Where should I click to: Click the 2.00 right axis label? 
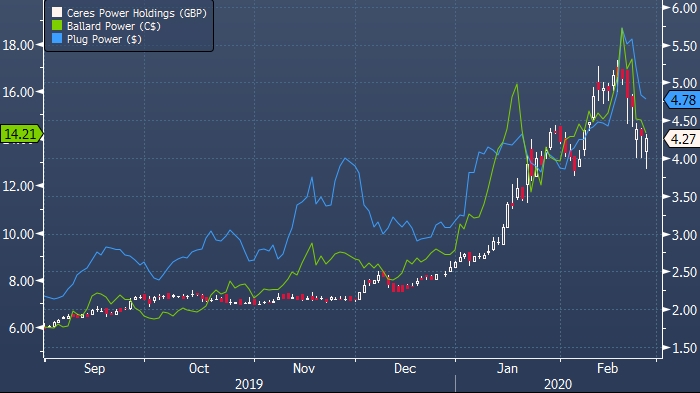click(x=684, y=310)
